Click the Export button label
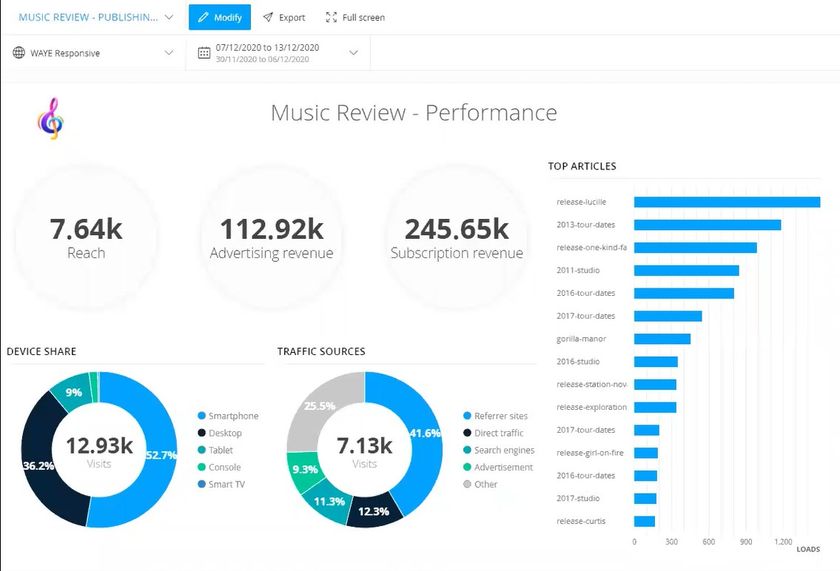The width and height of the screenshot is (840, 571). pos(292,18)
